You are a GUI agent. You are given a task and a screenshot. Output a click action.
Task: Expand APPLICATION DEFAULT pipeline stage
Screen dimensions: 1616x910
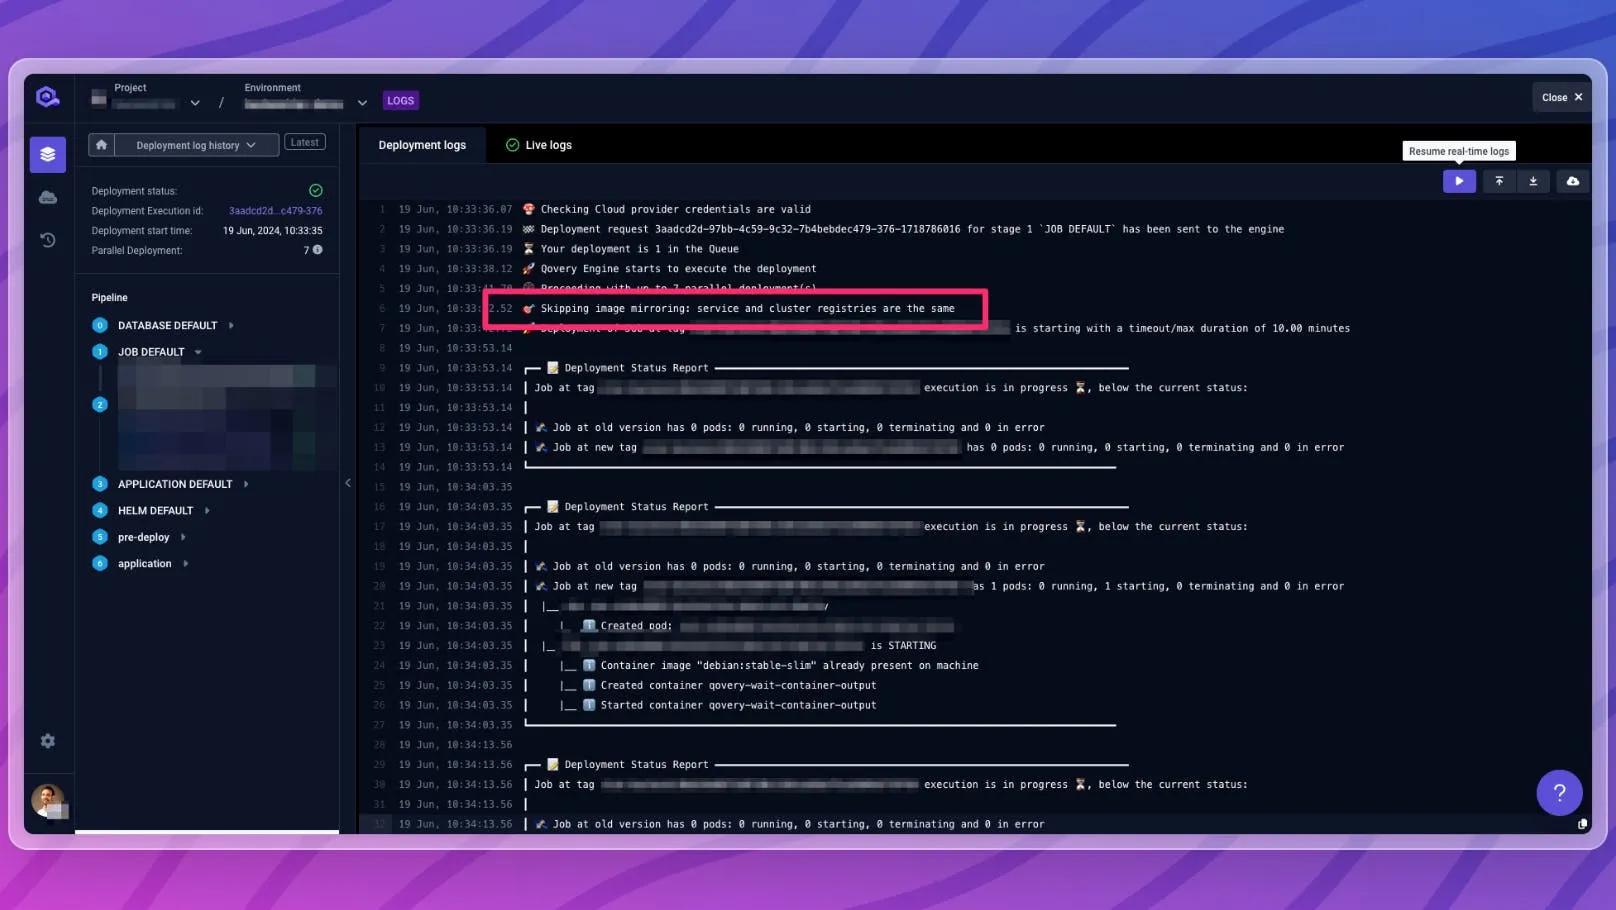pos(246,484)
